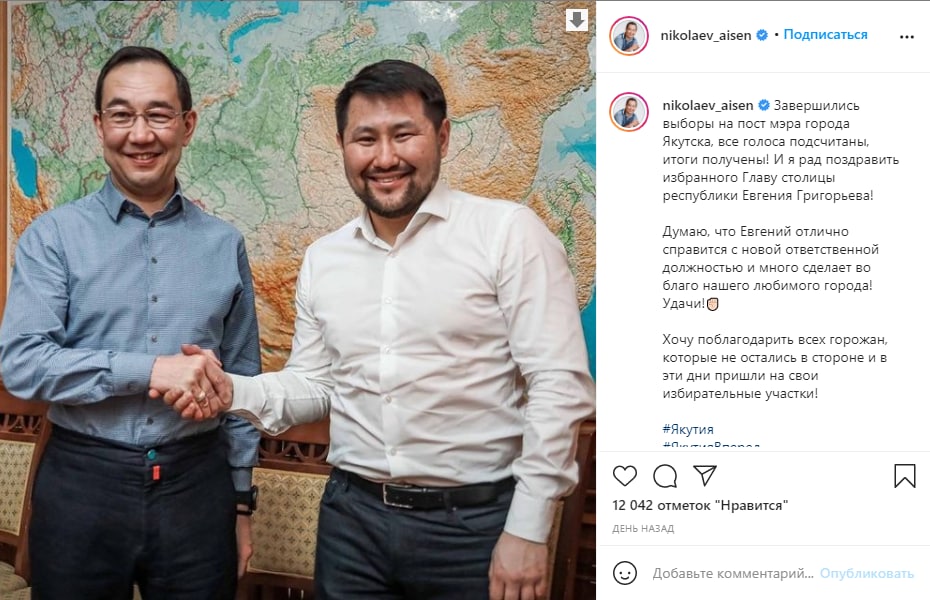
Task: Like the post with heart icon
Action: [x=625, y=475]
